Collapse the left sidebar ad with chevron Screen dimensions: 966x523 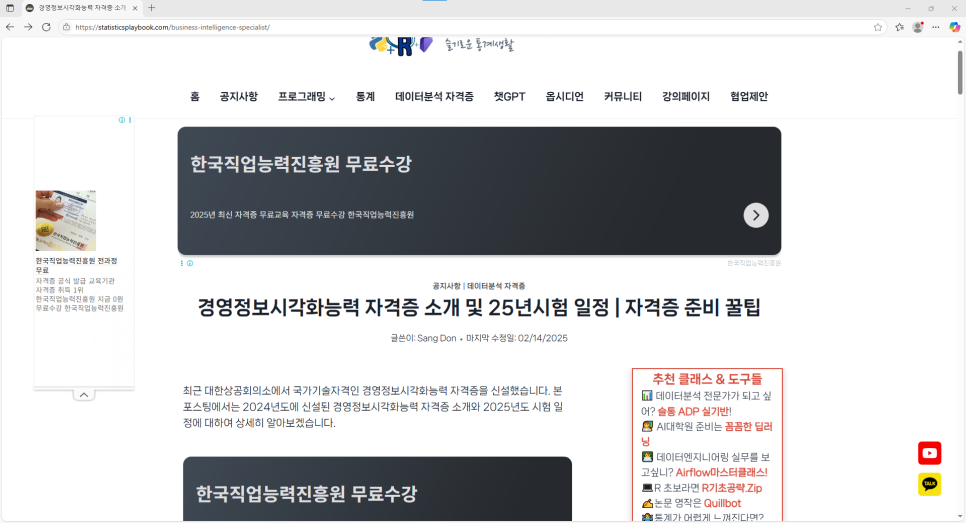click(84, 395)
